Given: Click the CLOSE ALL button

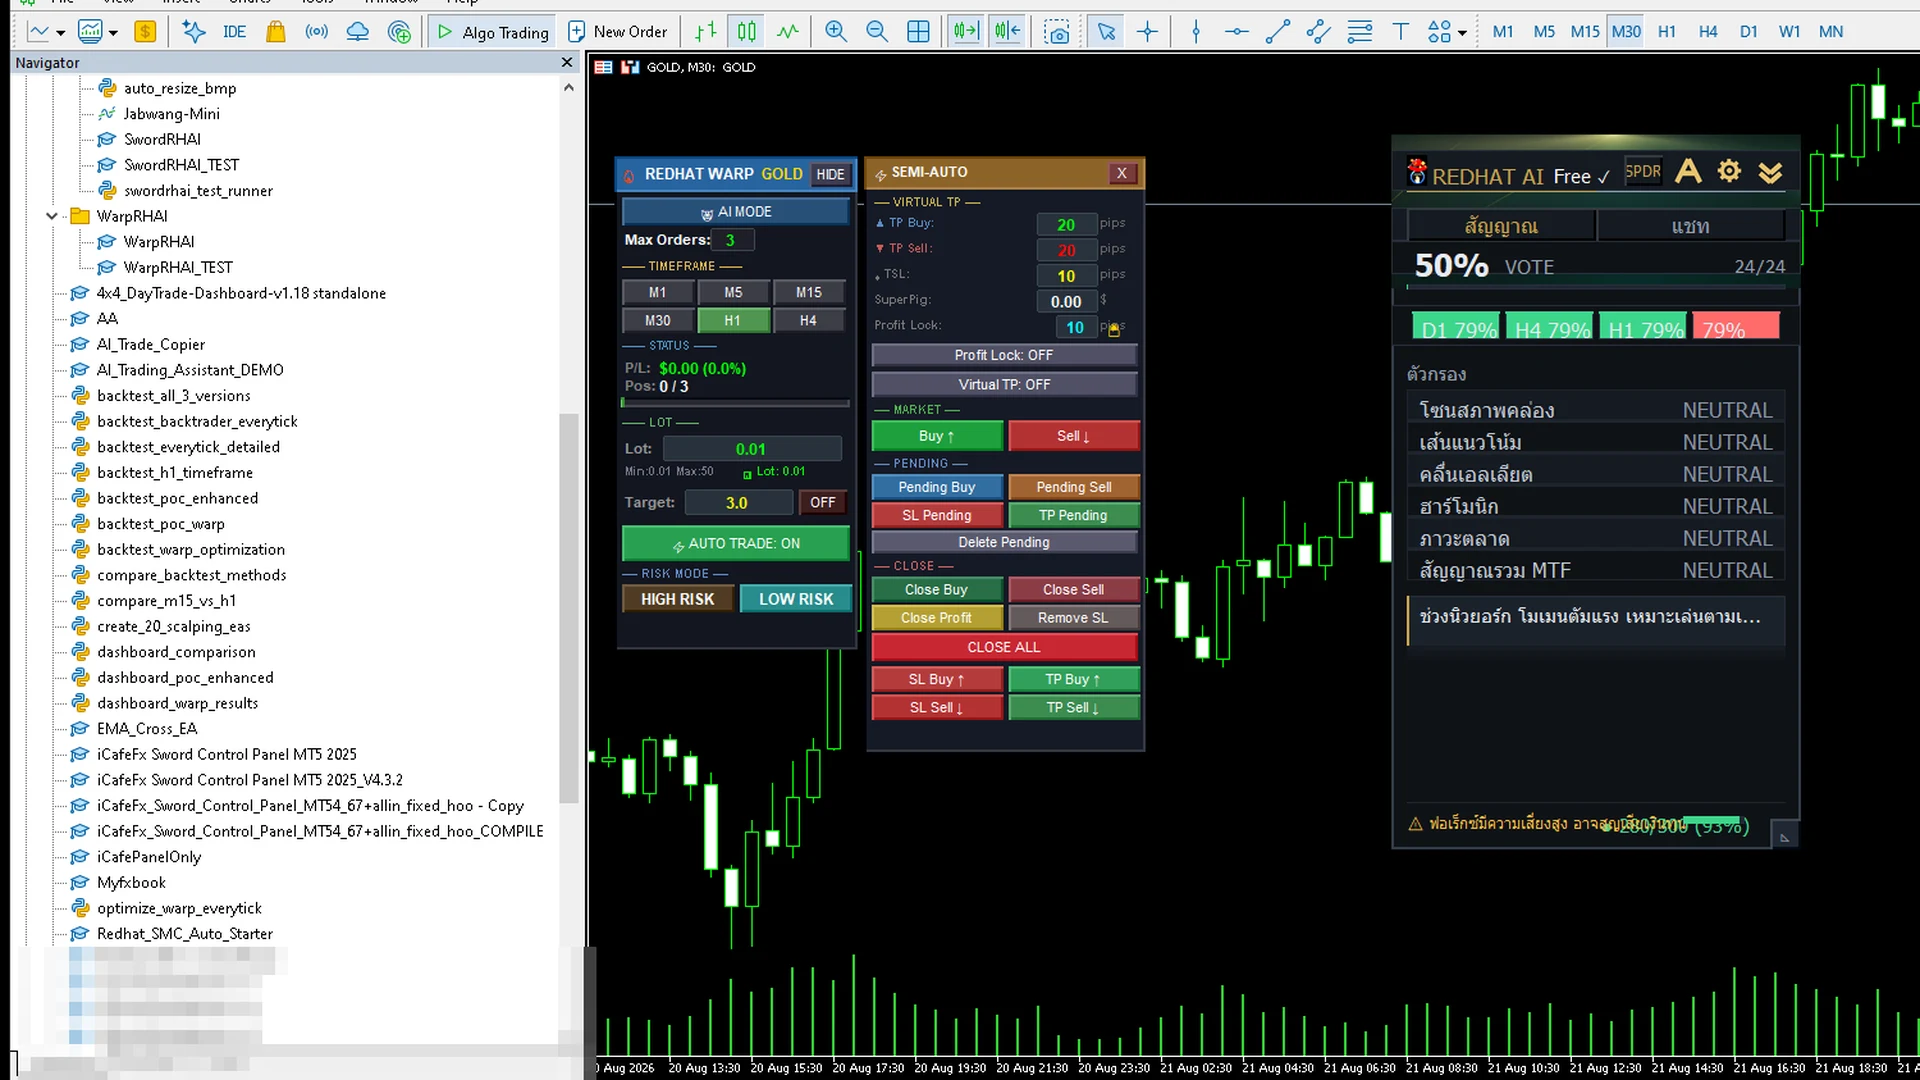Looking at the screenshot, I should coord(1004,647).
